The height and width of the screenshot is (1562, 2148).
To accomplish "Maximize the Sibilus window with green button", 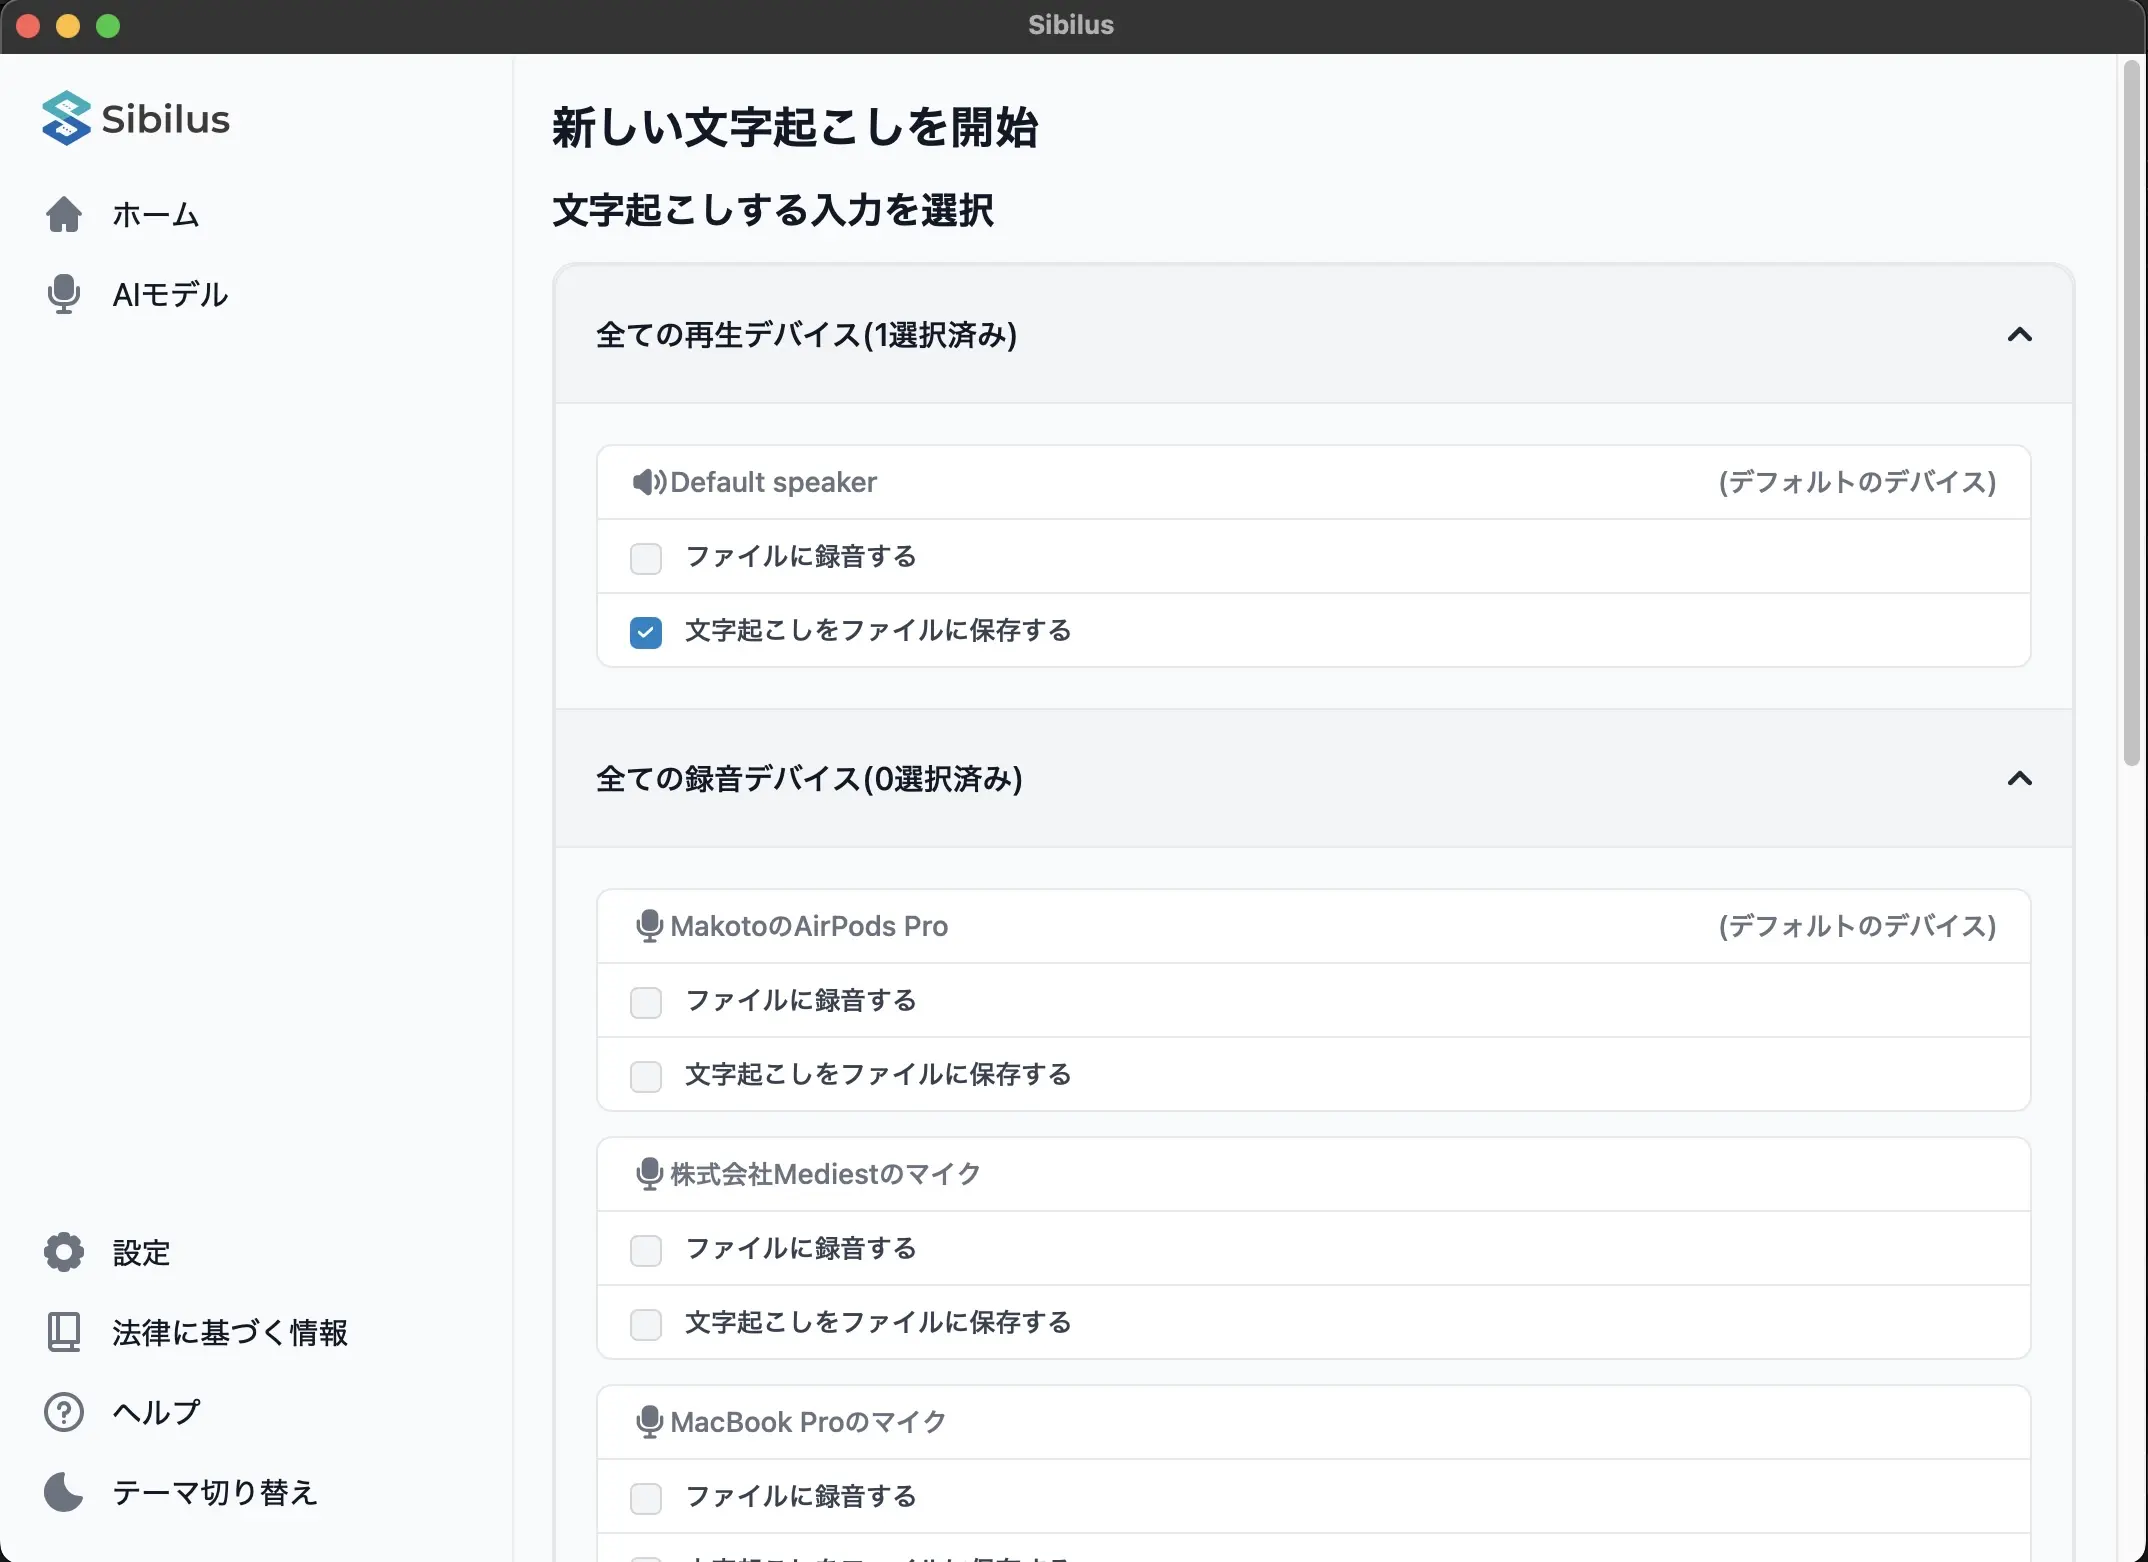I will click(108, 26).
